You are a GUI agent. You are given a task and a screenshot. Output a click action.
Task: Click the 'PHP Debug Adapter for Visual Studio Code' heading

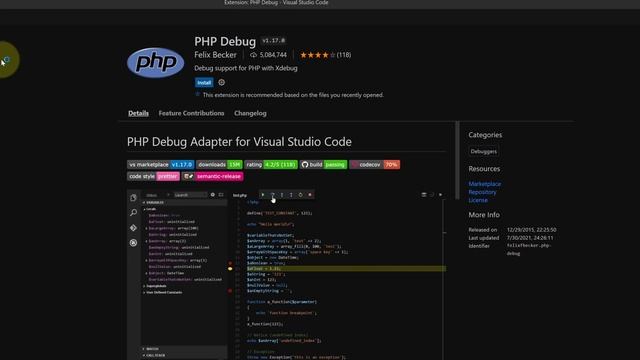[x=239, y=142]
